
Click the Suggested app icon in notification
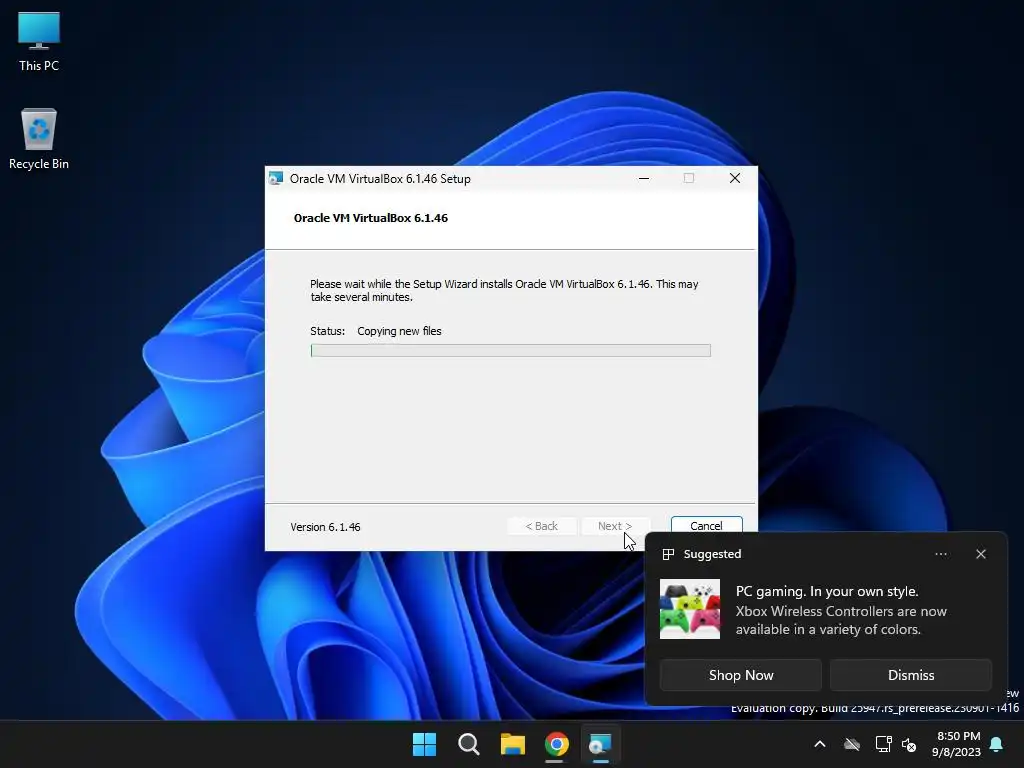668,554
